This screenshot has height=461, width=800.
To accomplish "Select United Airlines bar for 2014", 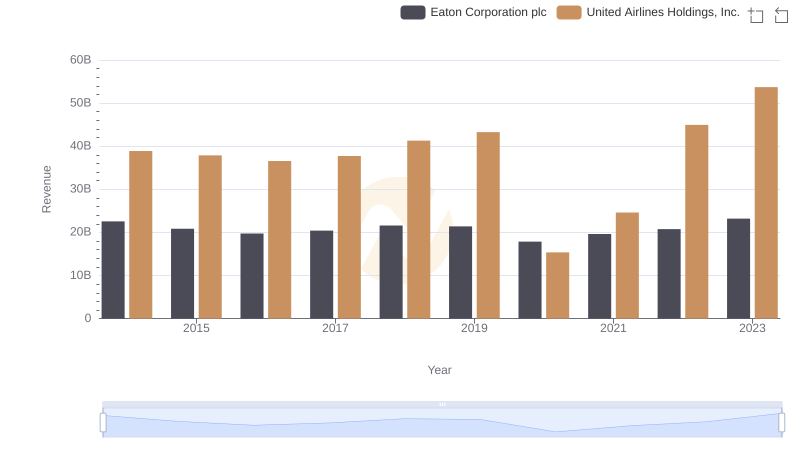I will point(141,235).
